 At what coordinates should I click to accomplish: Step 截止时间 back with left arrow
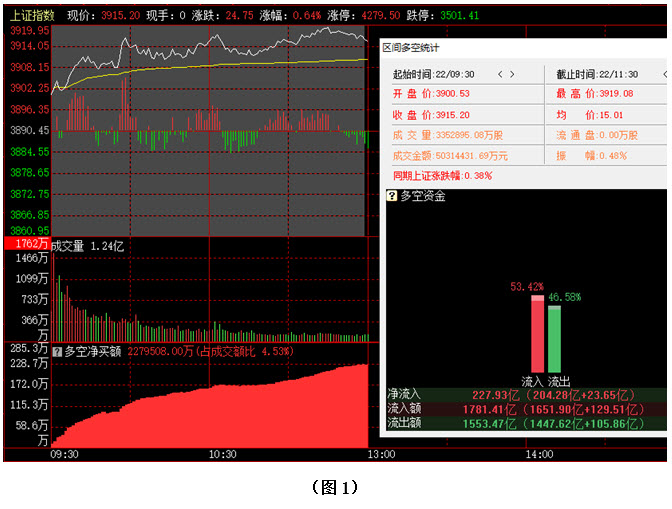pos(649,74)
